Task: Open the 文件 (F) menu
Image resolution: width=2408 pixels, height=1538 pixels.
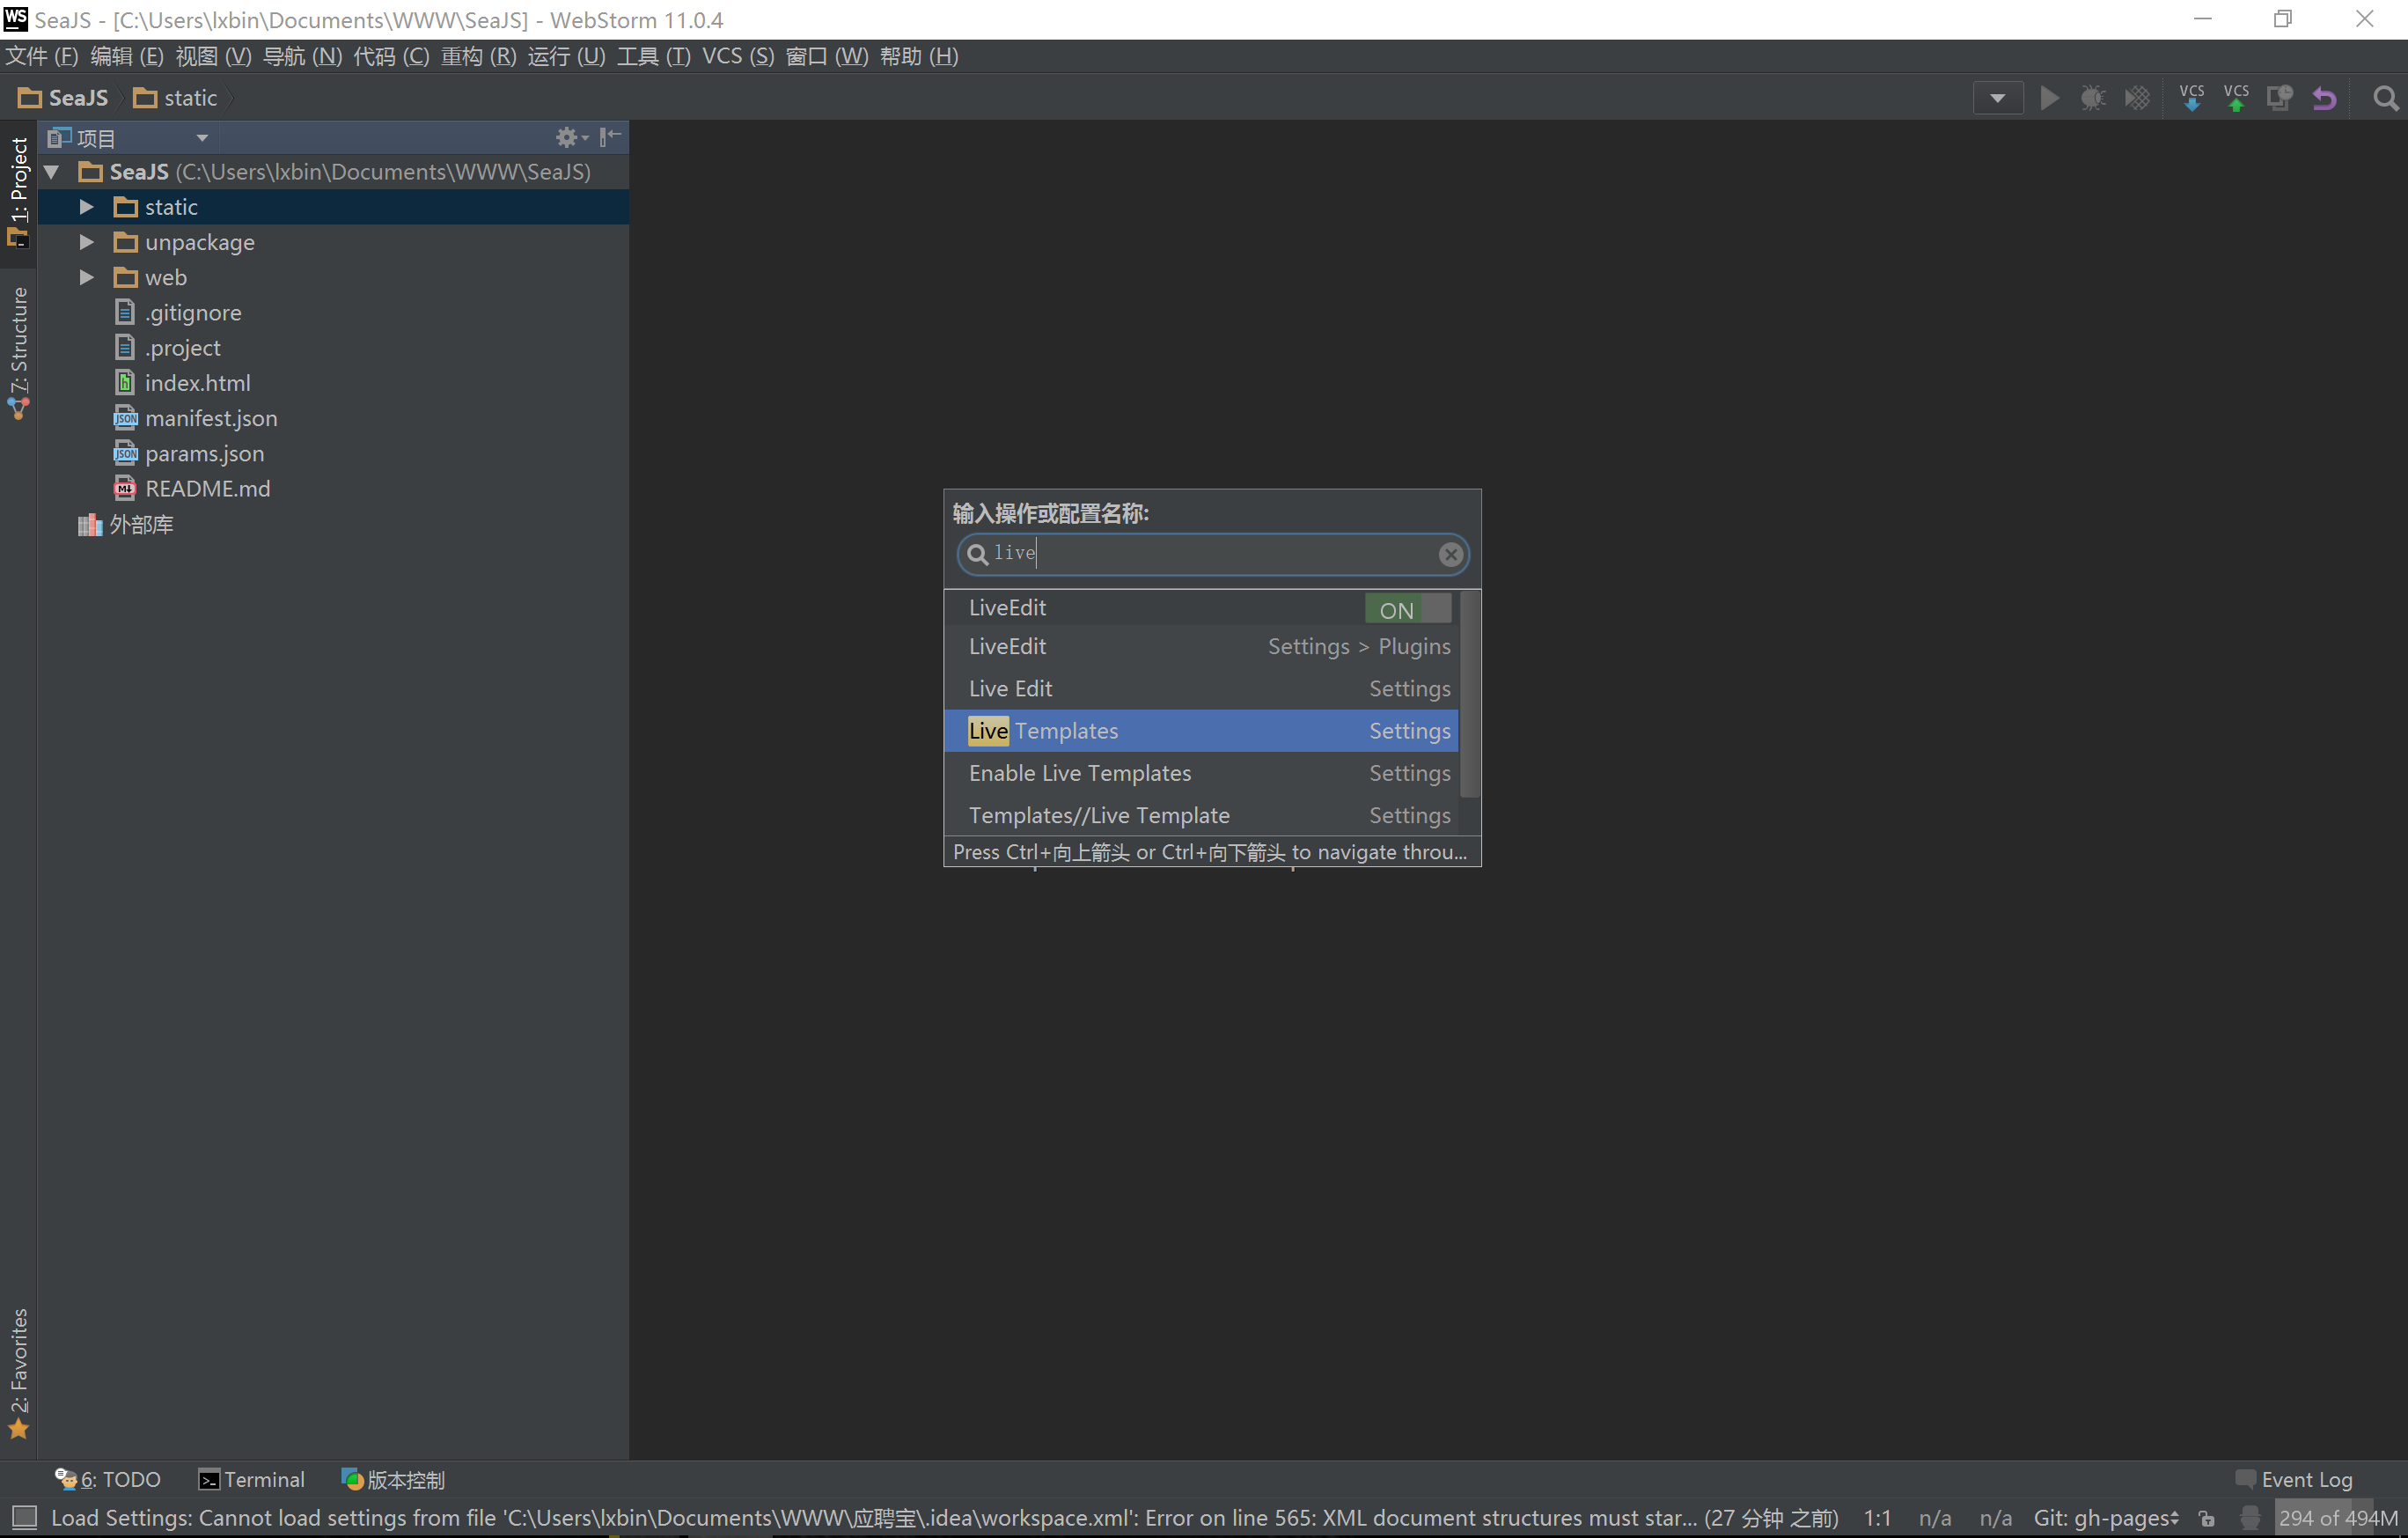Action: coord(42,56)
